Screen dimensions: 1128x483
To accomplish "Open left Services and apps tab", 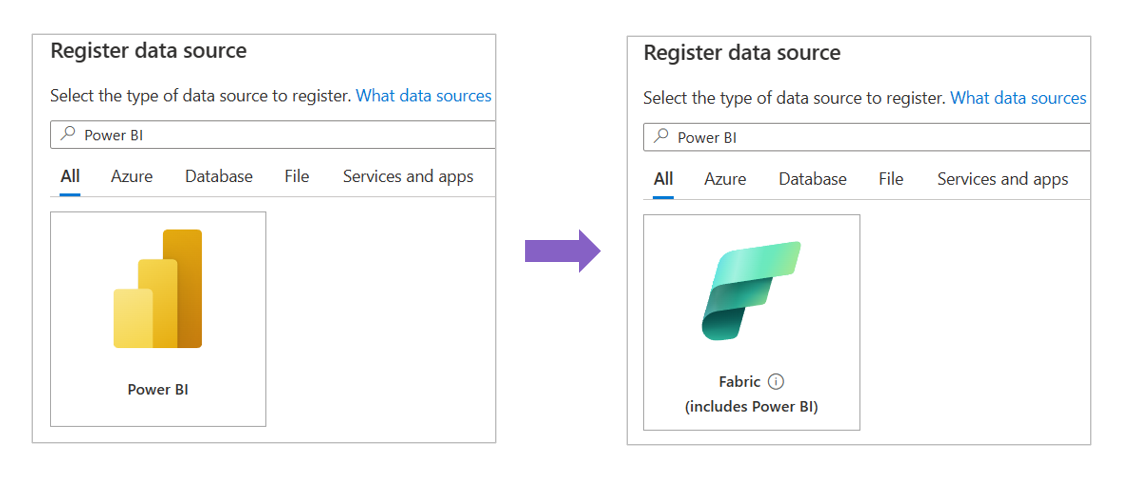I will [408, 176].
